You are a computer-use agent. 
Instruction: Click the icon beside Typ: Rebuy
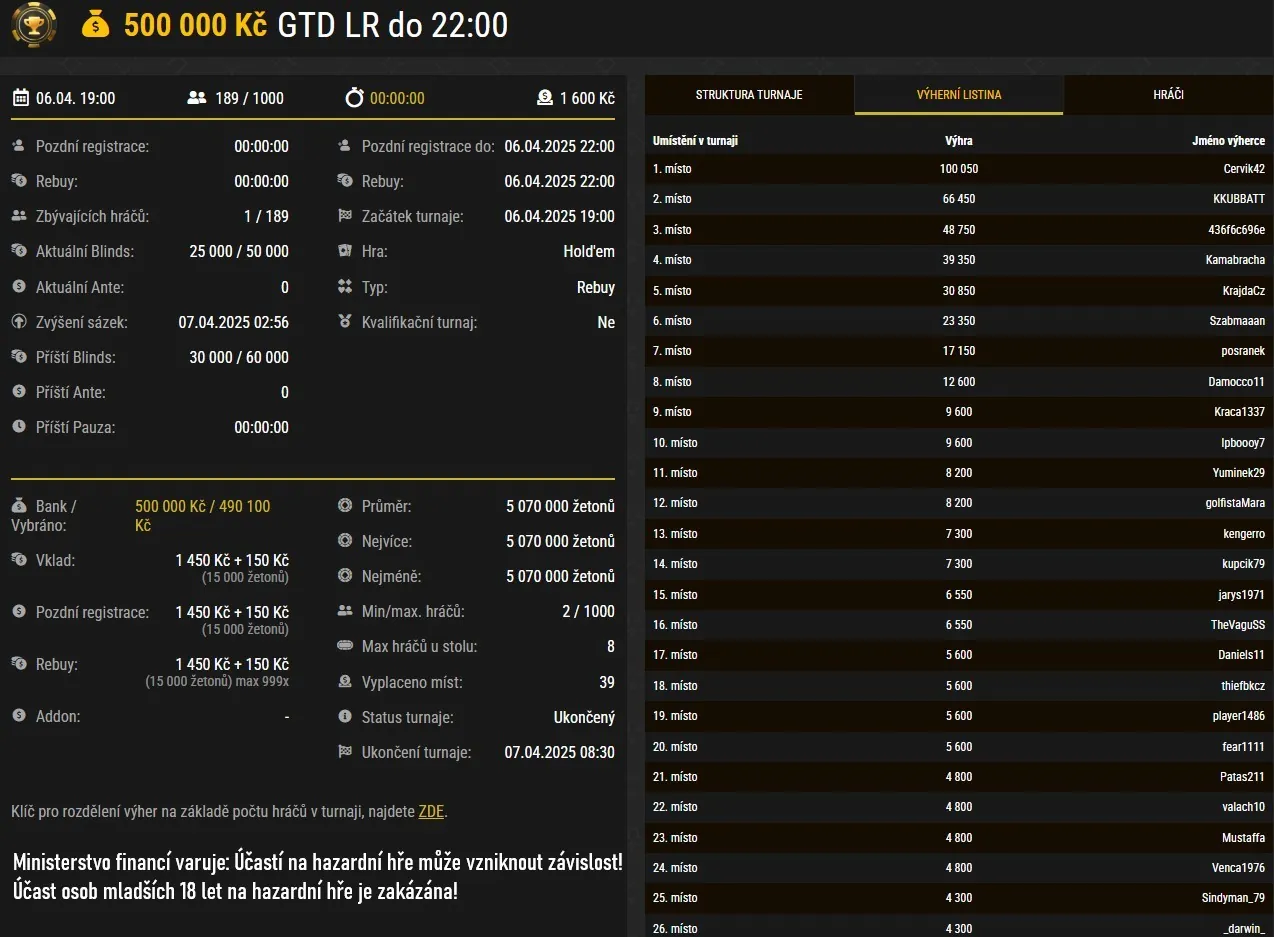347,287
